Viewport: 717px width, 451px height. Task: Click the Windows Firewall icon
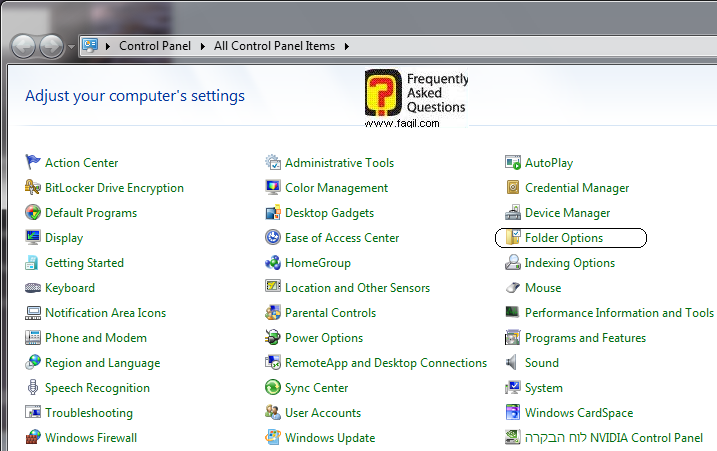33,438
